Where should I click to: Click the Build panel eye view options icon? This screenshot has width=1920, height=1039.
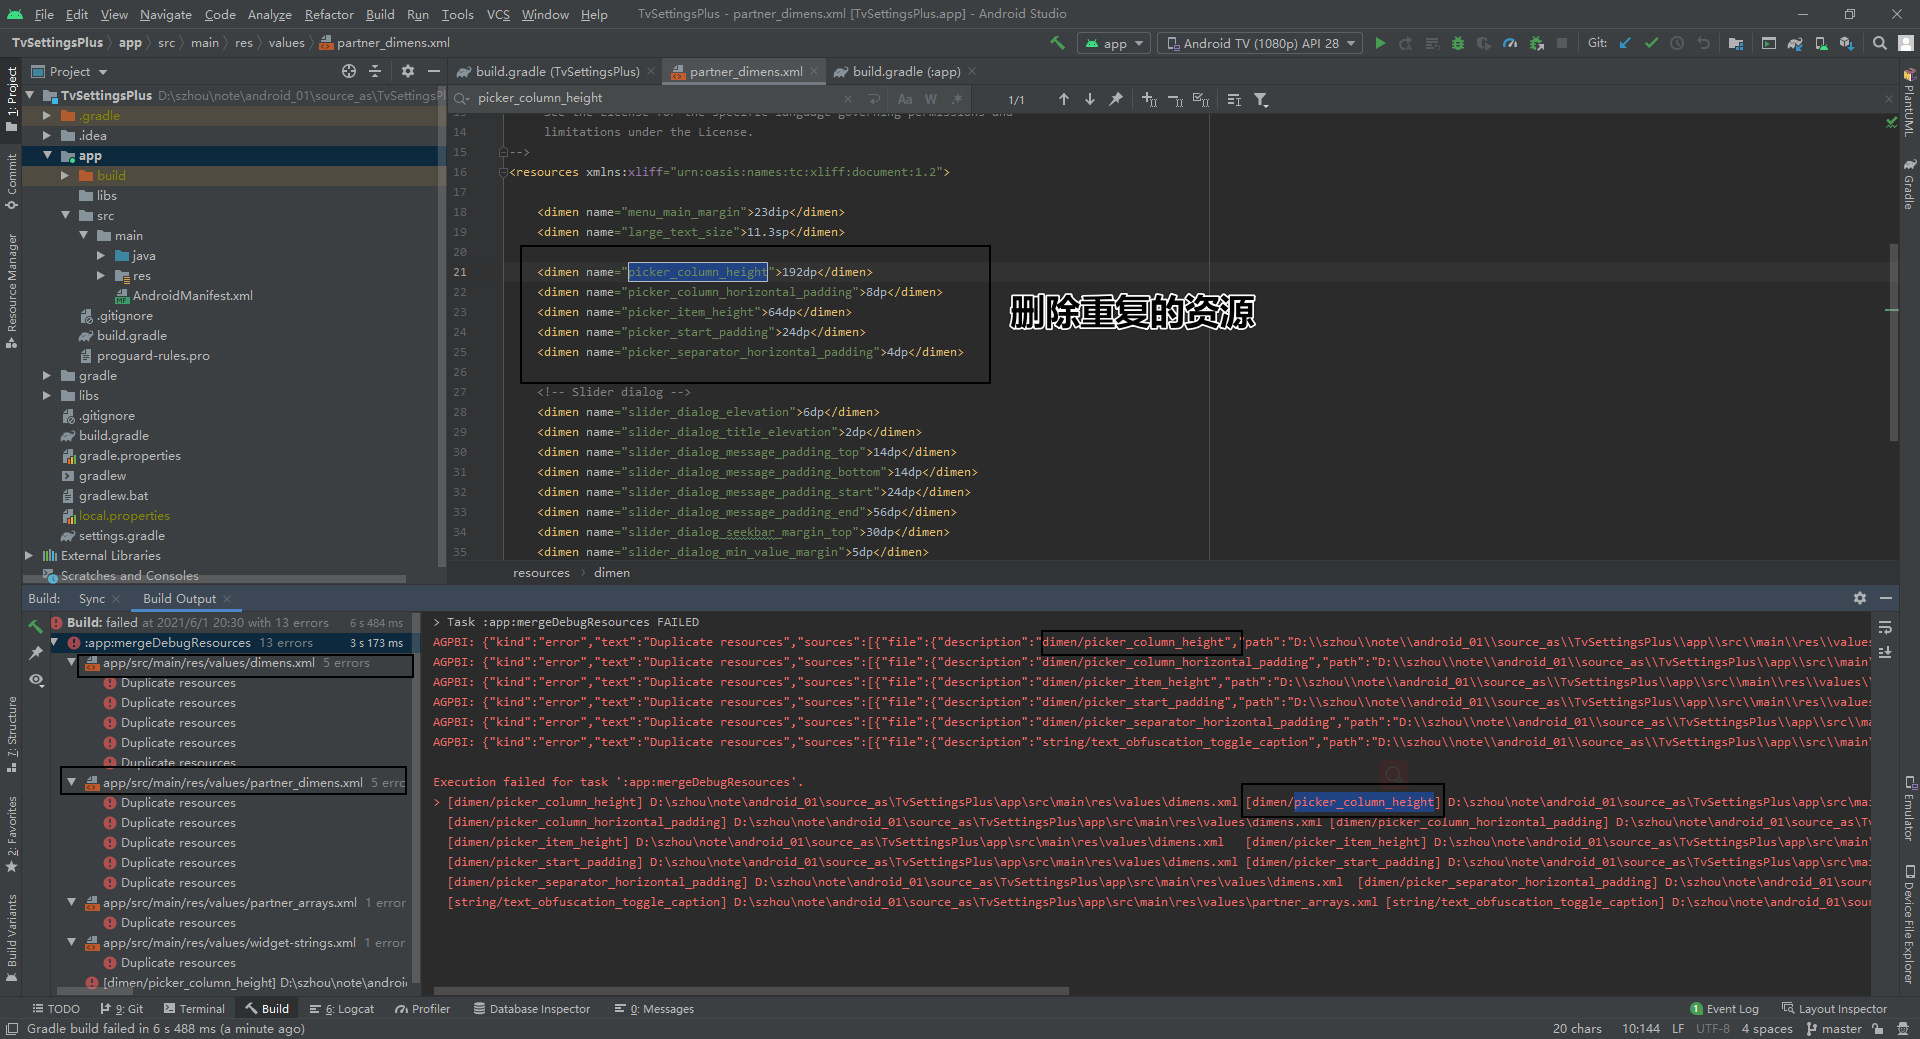pos(36,679)
